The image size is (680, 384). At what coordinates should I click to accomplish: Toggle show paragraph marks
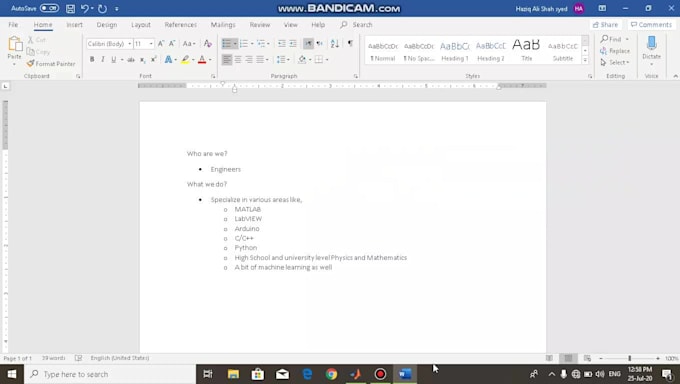(x=350, y=43)
